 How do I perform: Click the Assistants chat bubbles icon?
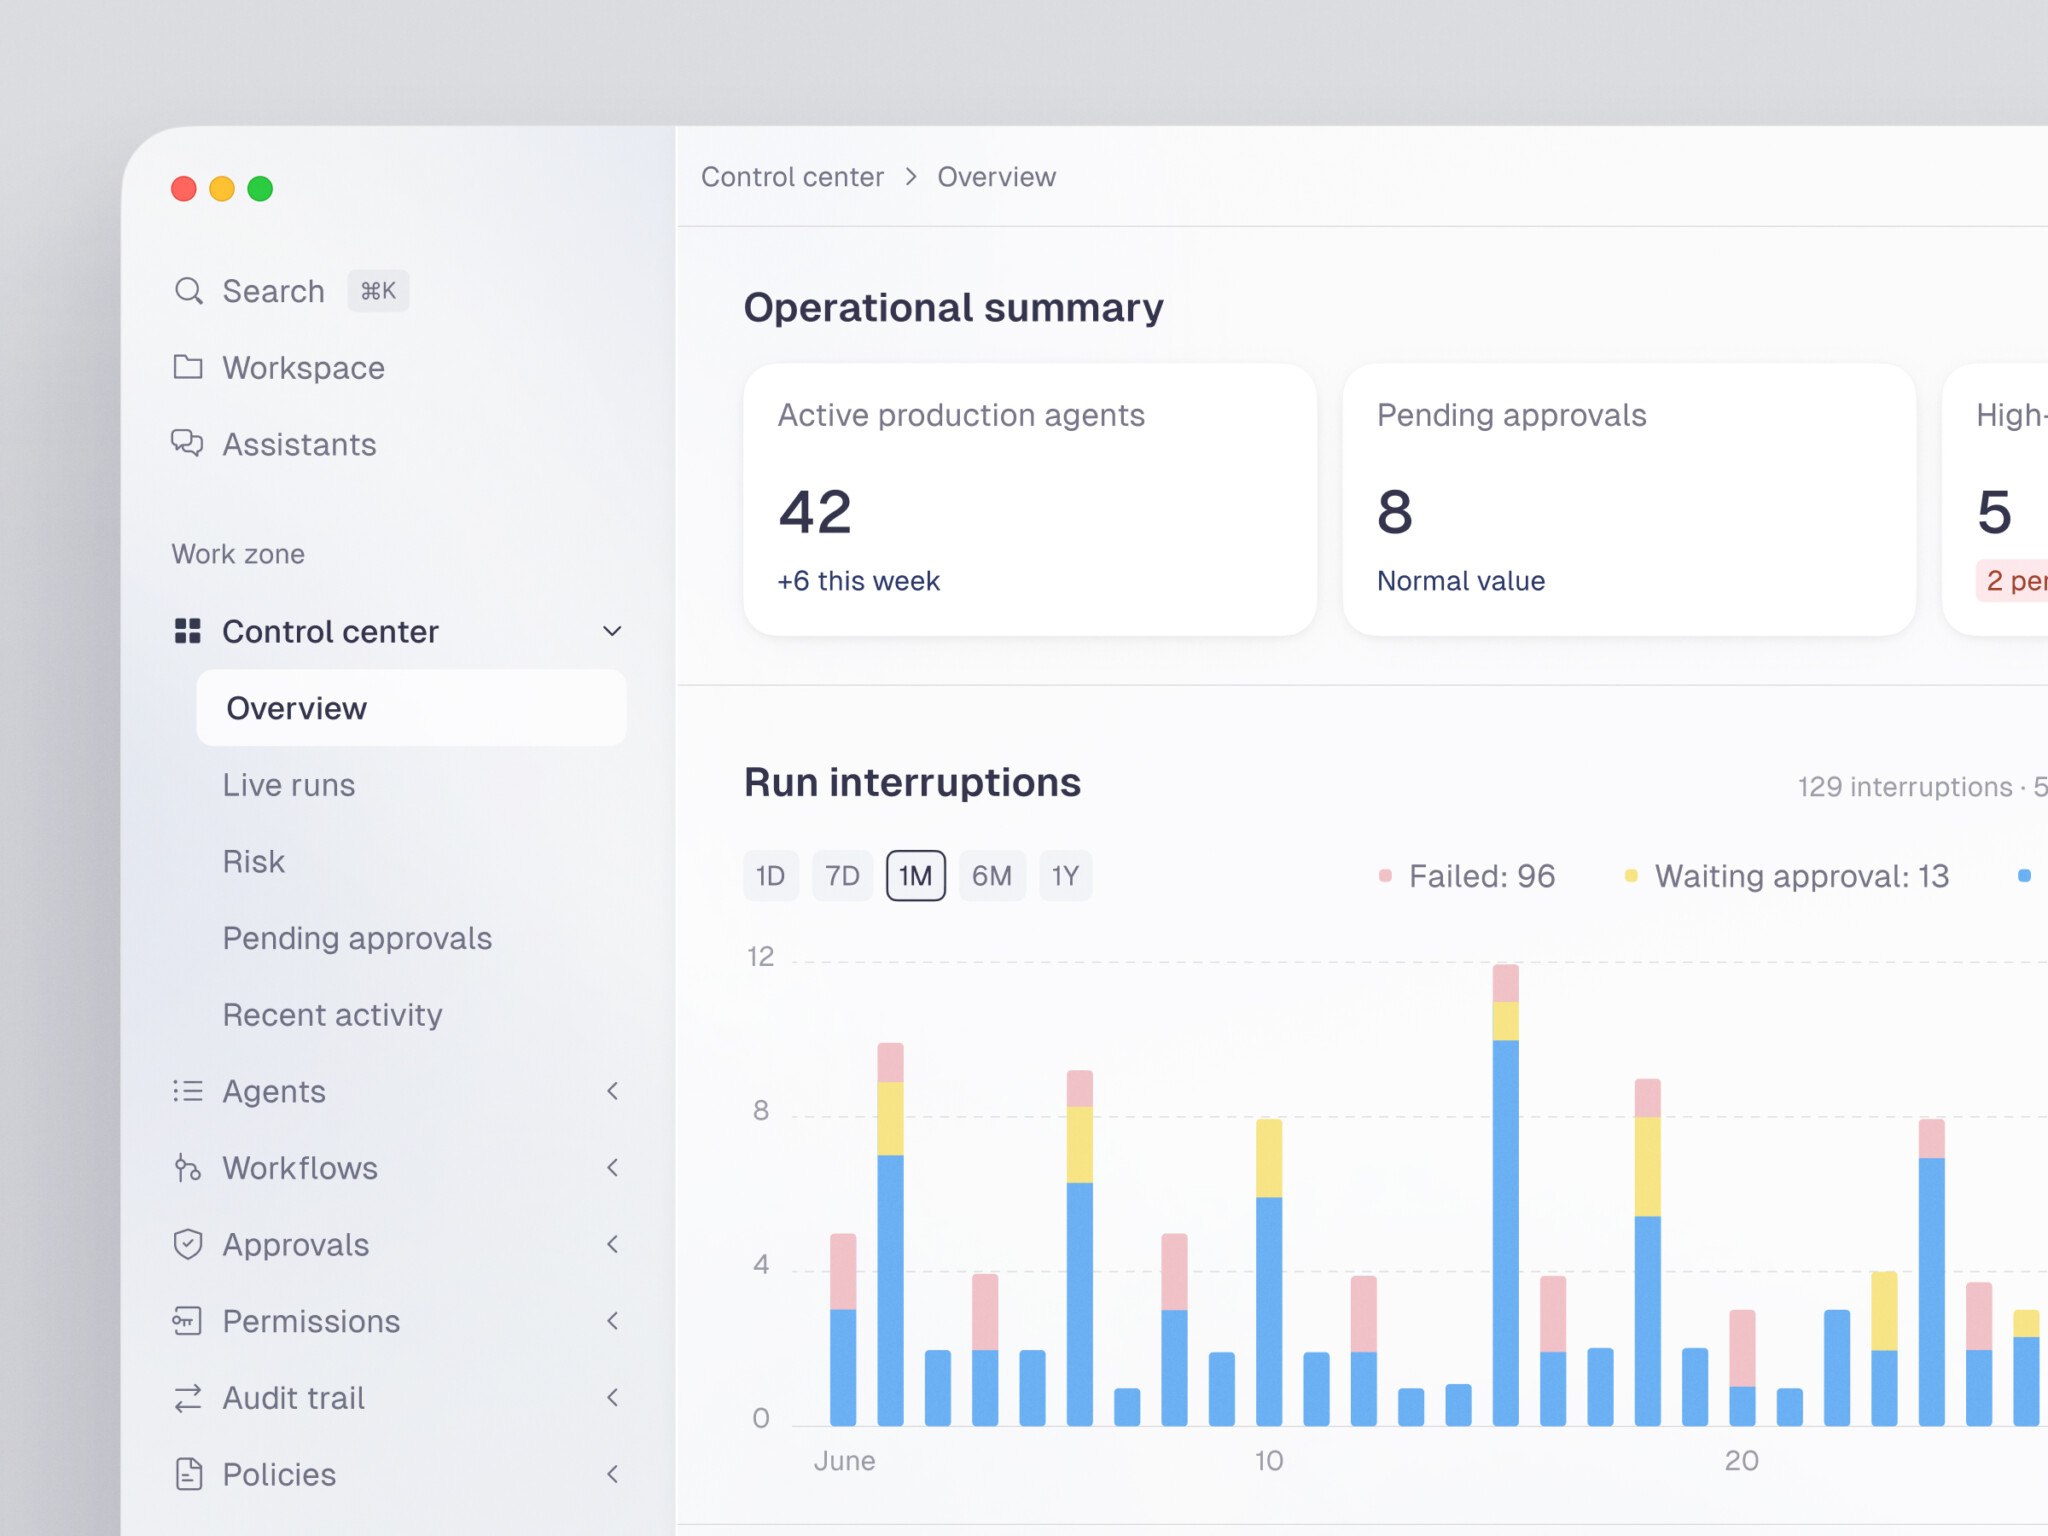(x=188, y=443)
